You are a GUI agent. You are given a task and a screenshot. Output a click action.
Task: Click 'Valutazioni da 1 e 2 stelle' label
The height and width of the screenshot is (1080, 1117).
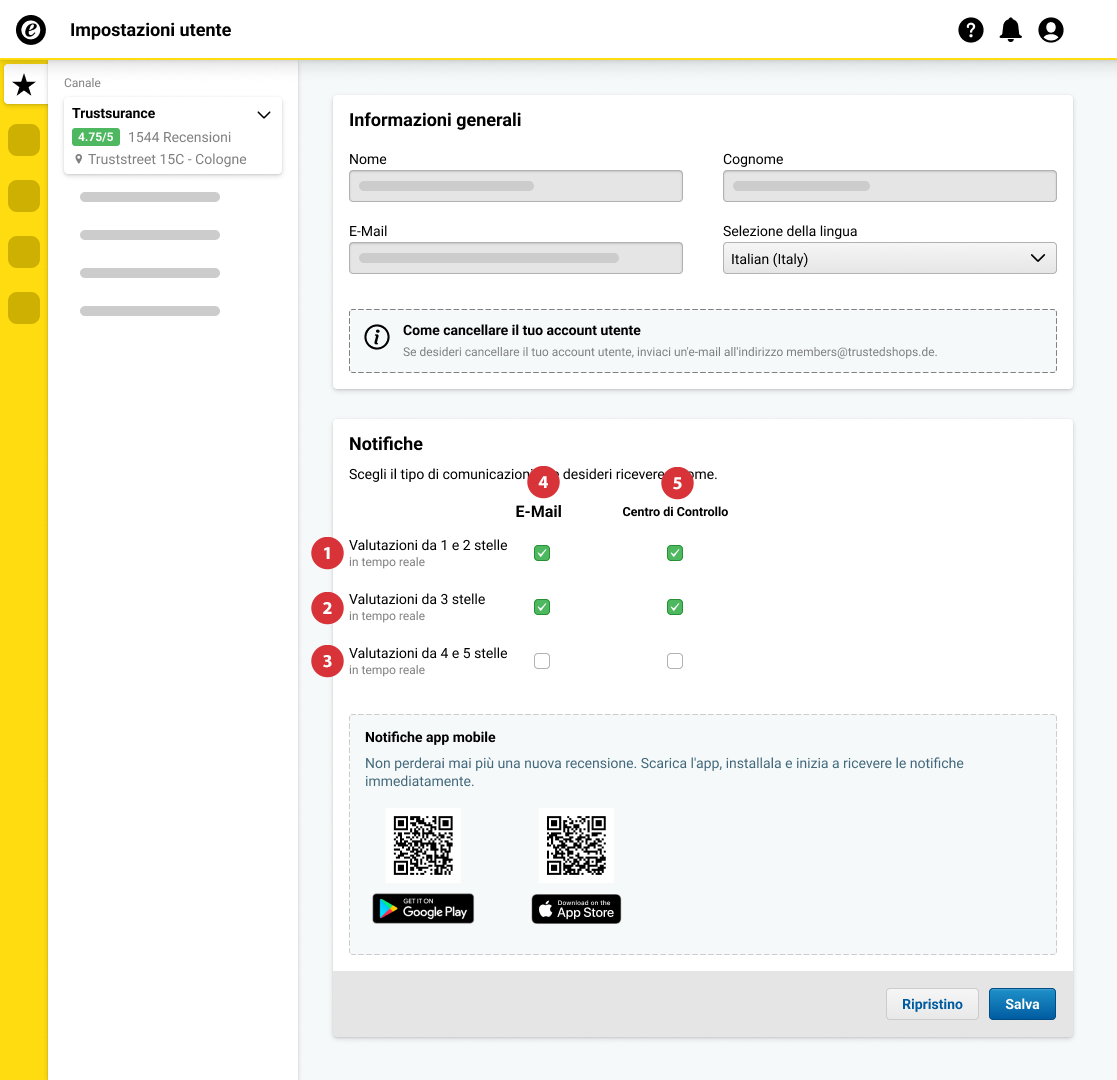[428, 545]
